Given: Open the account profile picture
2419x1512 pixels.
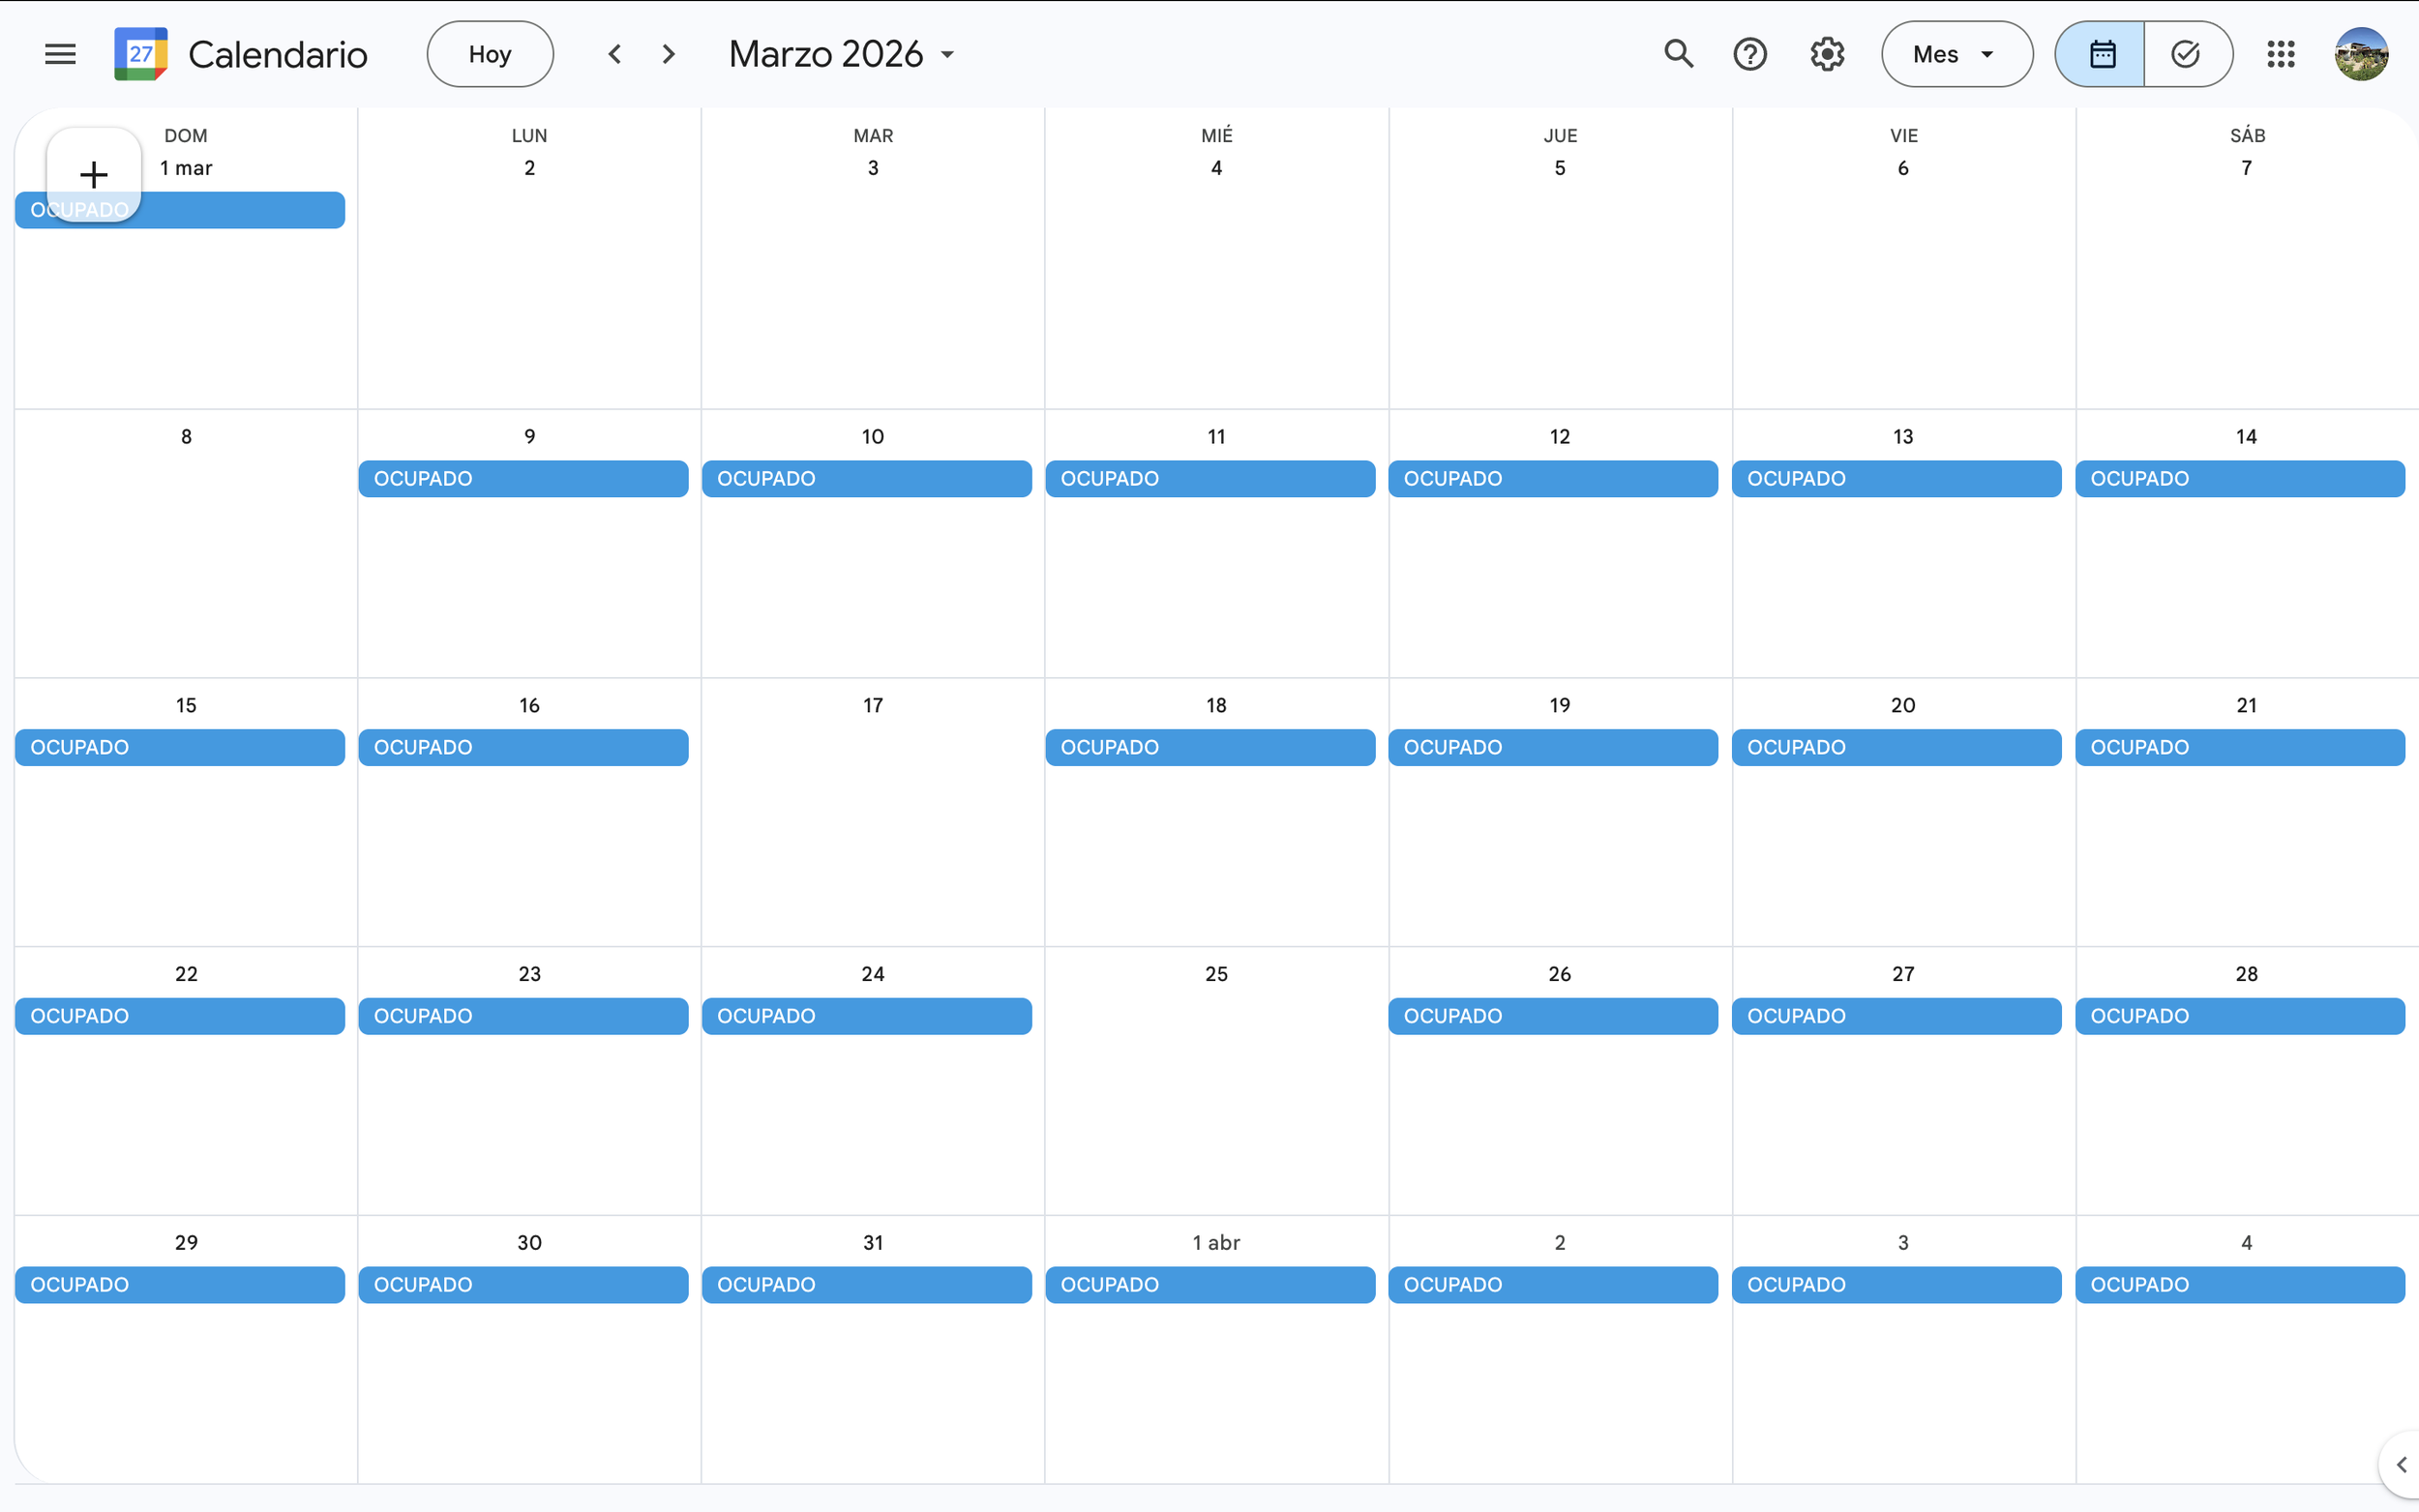Looking at the screenshot, I should (x=2361, y=54).
